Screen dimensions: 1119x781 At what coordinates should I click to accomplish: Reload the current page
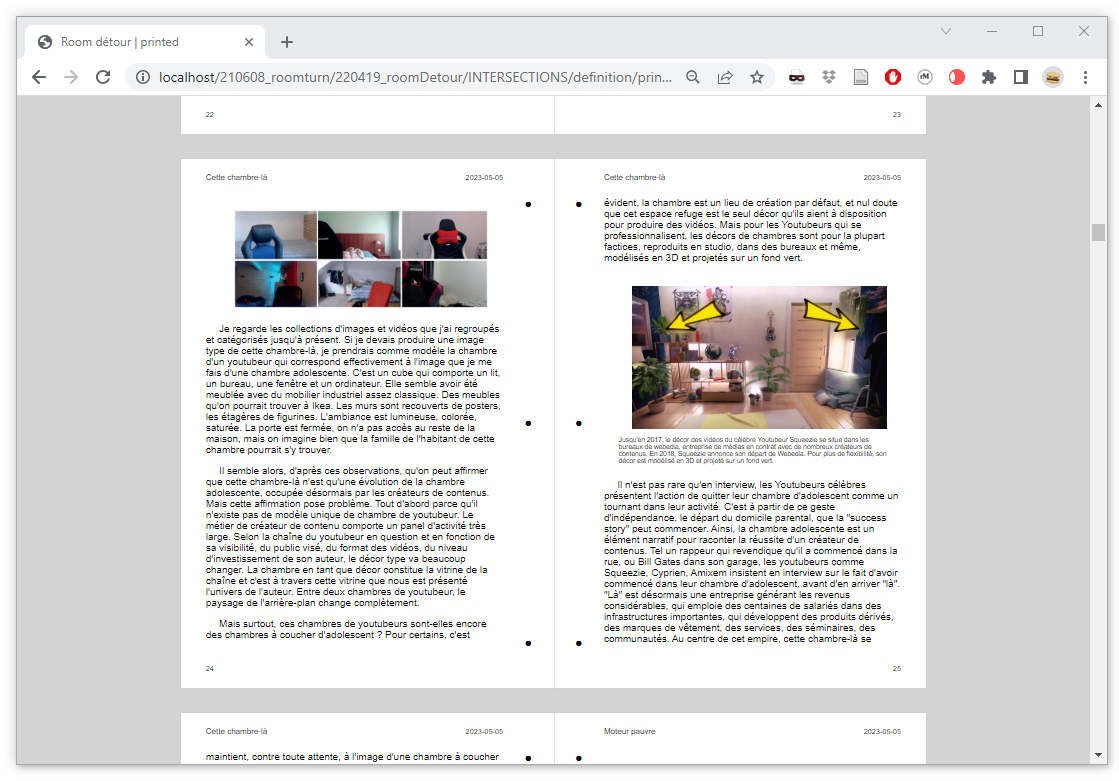click(102, 77)
